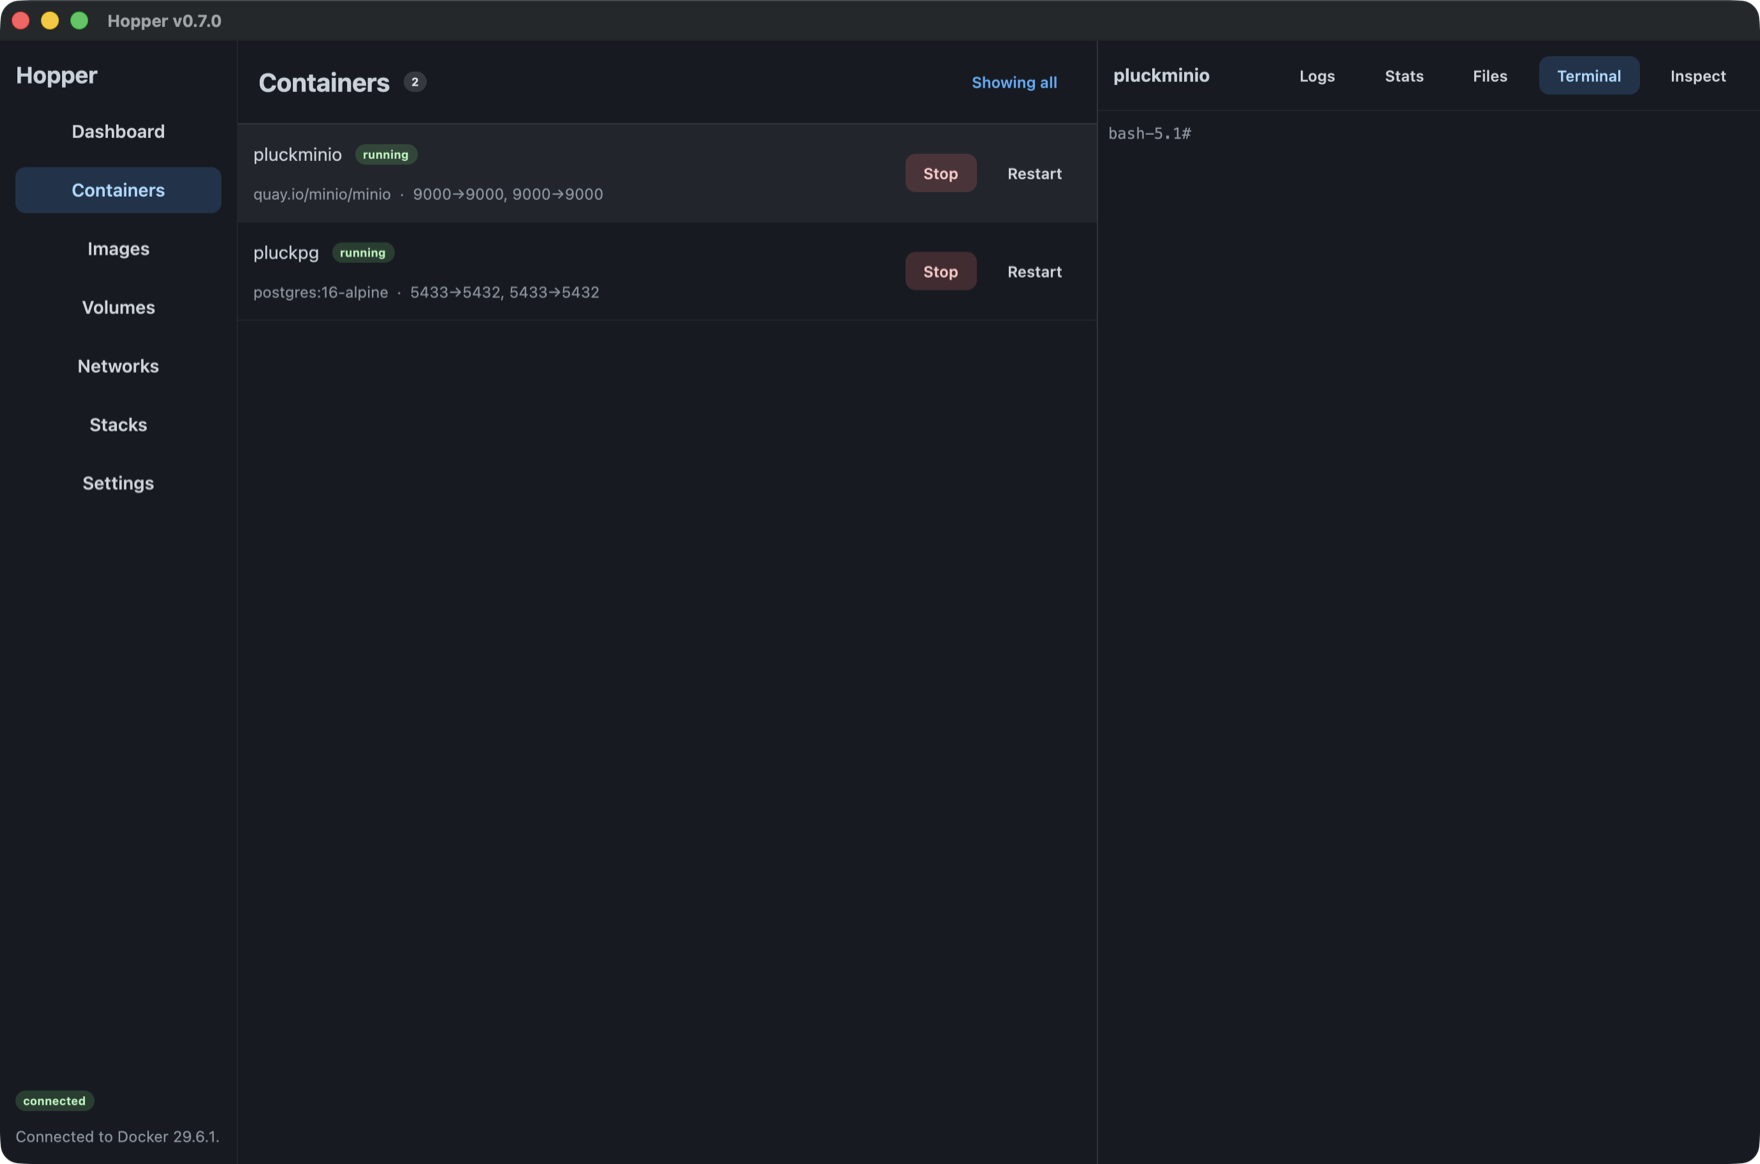Close the Hopper window with red button
1760x1164 pixels.
(x=20, y=20)
